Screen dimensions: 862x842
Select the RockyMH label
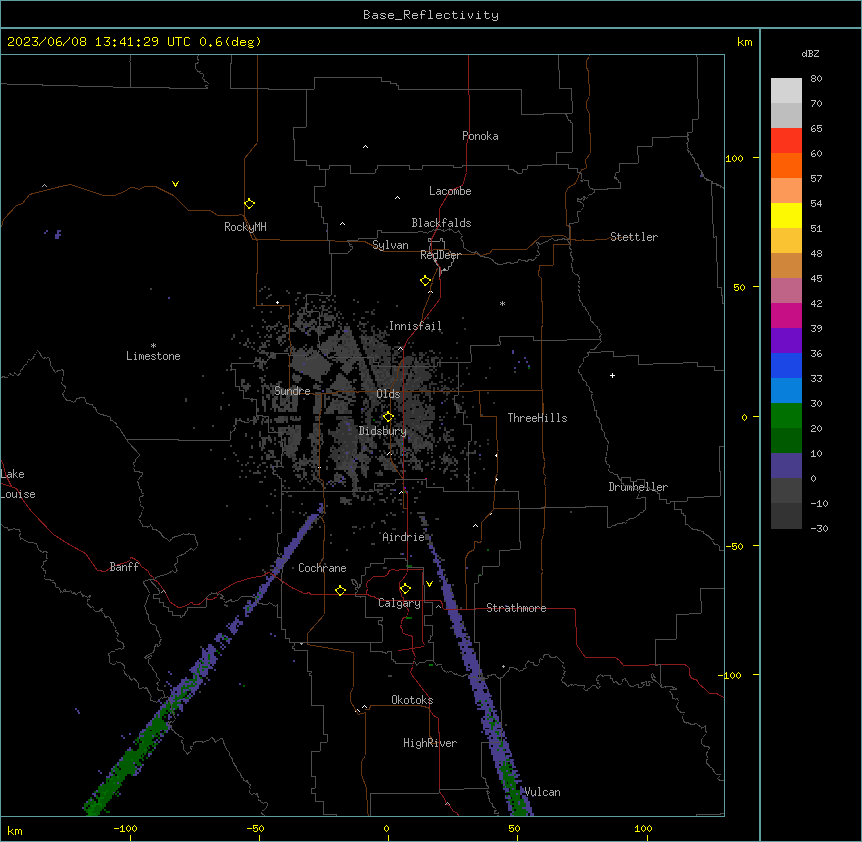[245, 227]
